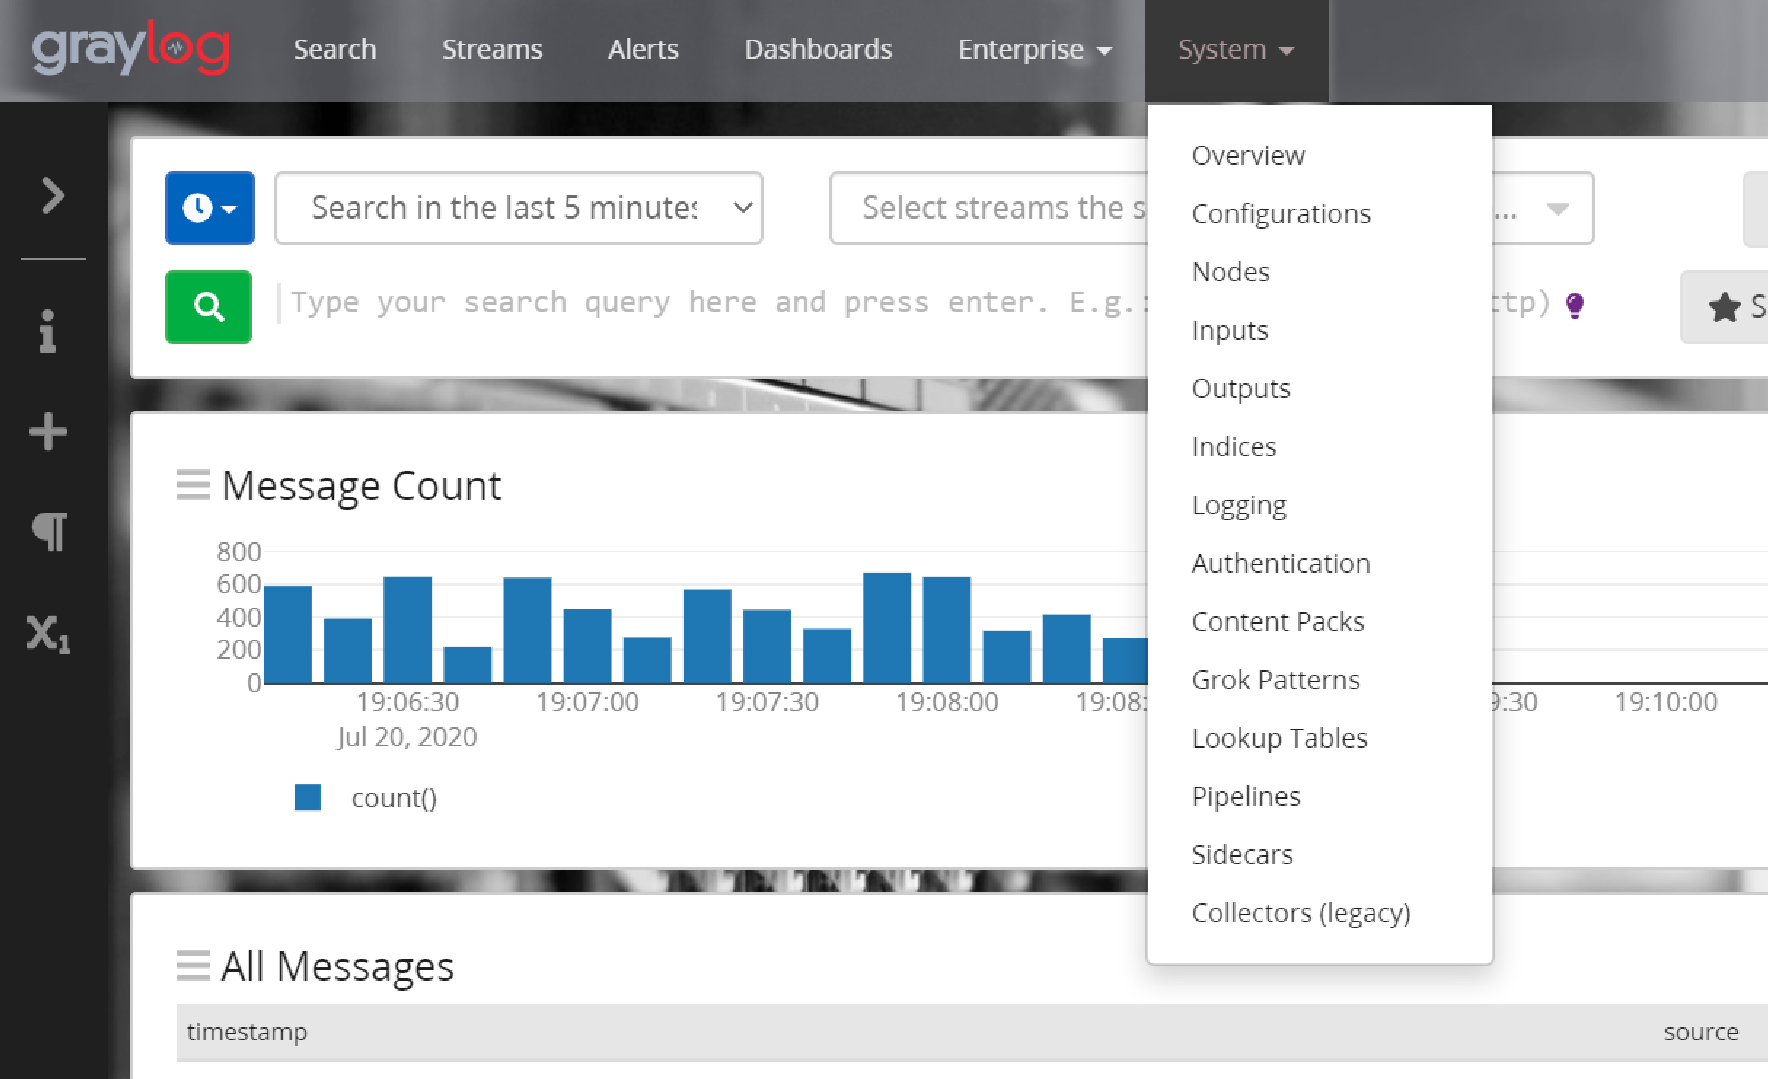Image resolution: width=1768 pixels, height=1079 pixels.
Task: Select Content Packs in System menu
Action: click(x=1278, y=621)
